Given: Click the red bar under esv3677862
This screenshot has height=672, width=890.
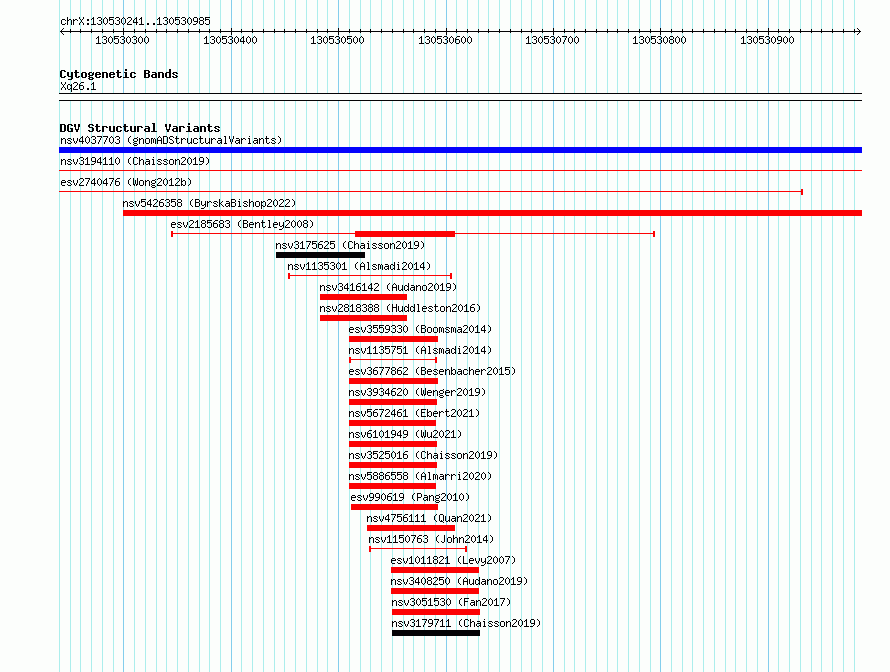Looking at the screenshot, I should coord(393,381).
